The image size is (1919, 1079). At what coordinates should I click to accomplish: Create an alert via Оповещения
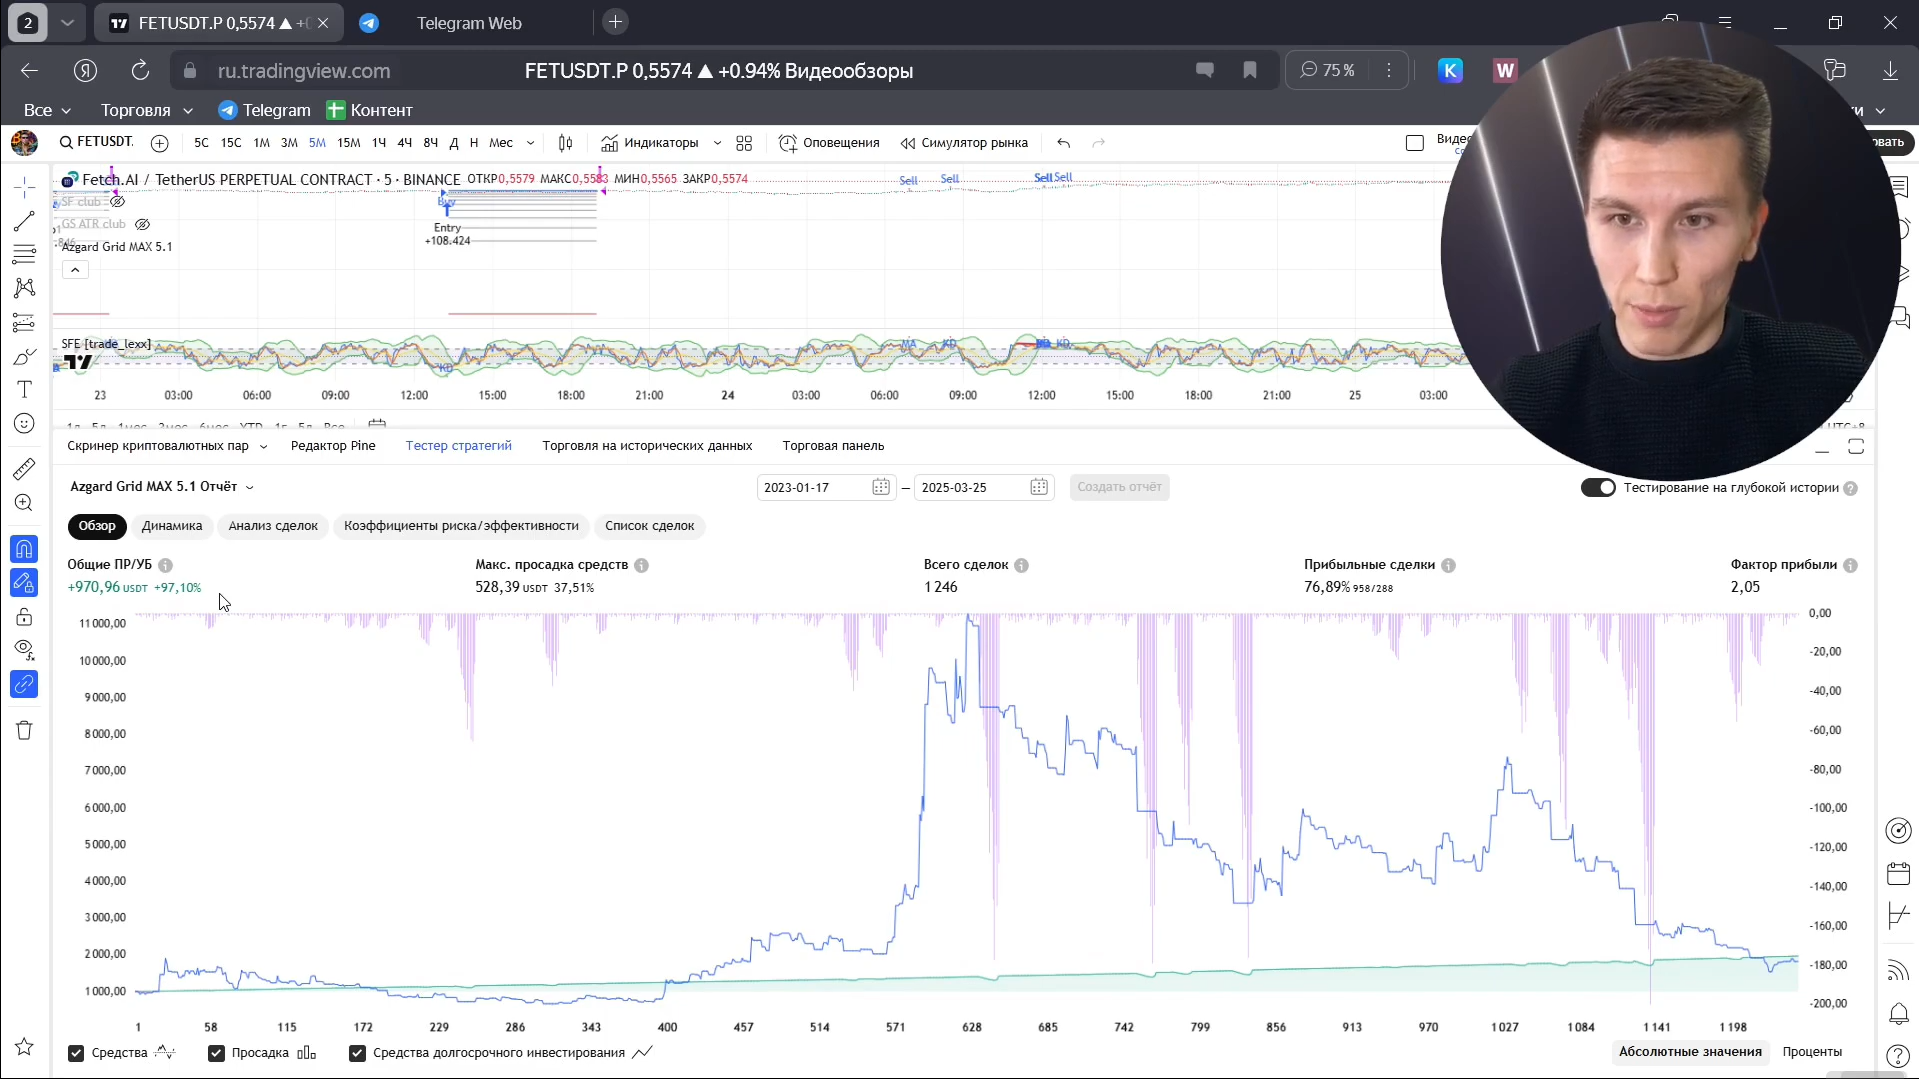(829, 143)
